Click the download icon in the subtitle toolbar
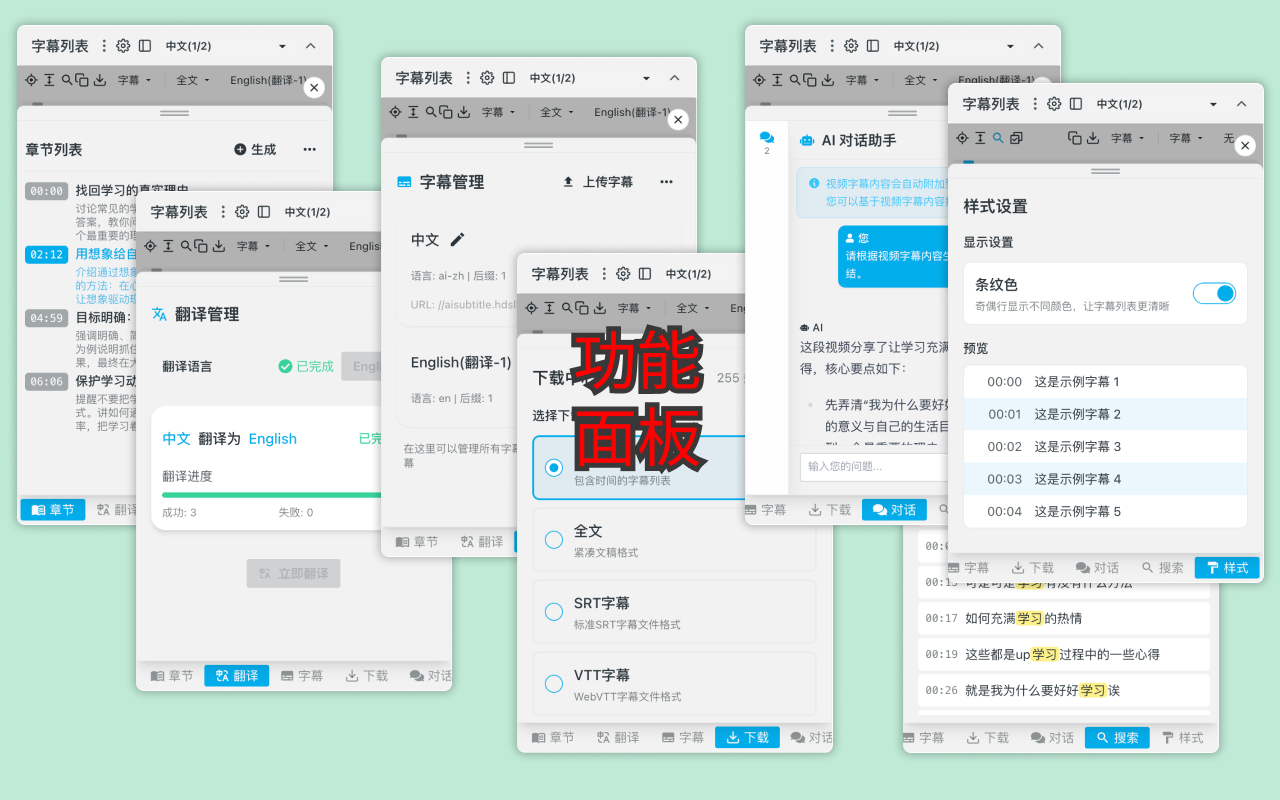This screenshot has width=1280, height=800. pos(100,80)
